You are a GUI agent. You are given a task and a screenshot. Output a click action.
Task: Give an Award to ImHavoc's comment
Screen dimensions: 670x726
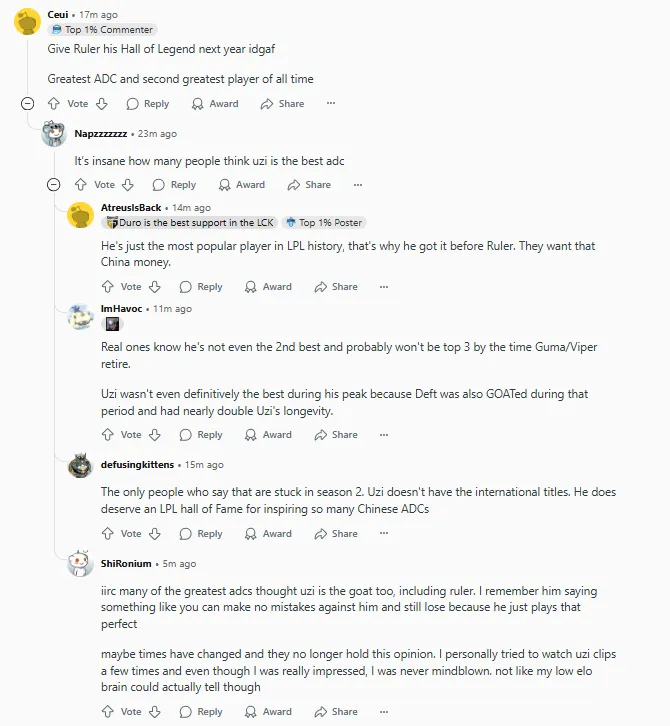pyautogui.click(x=268, y=435)
